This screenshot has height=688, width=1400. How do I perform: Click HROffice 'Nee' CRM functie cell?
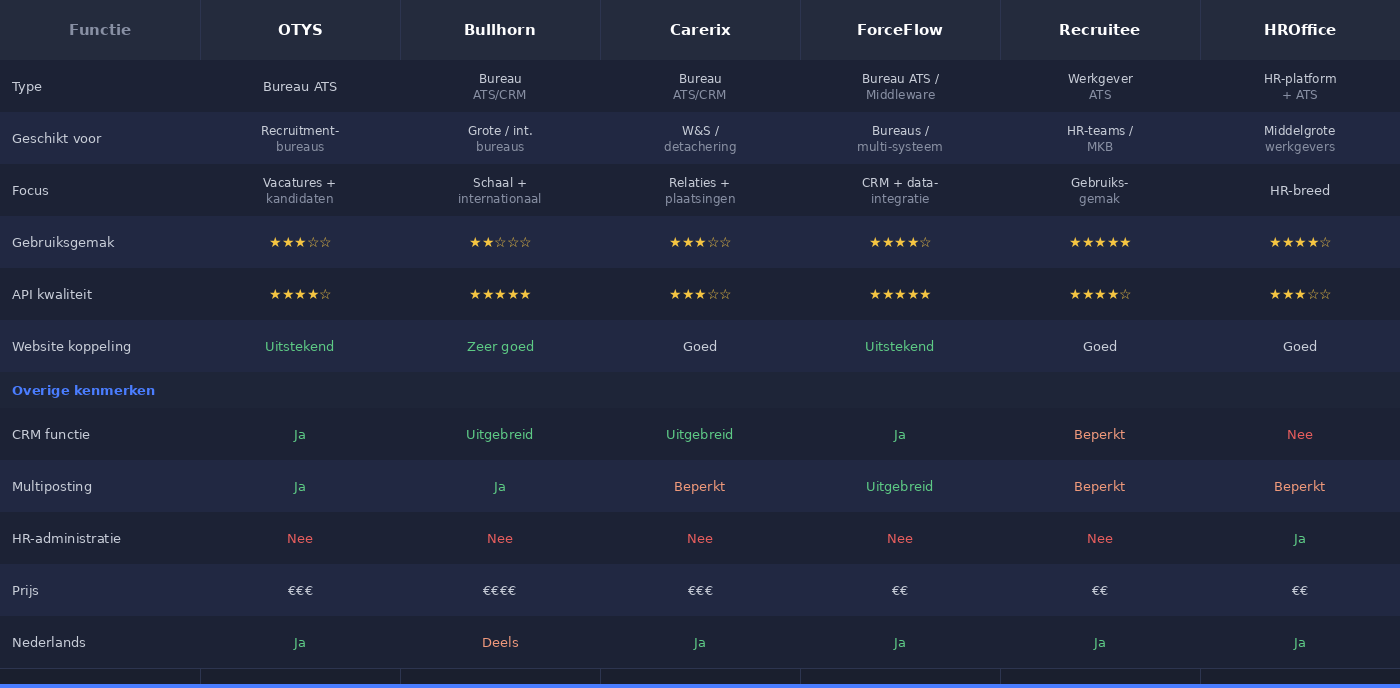[1300, 435]
